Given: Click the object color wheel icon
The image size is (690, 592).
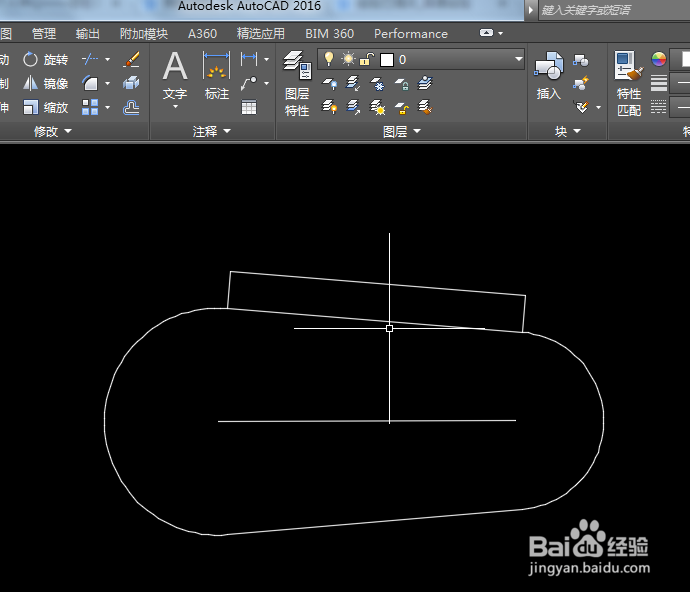Looking at the screenshot, I should tap(659, 59).
